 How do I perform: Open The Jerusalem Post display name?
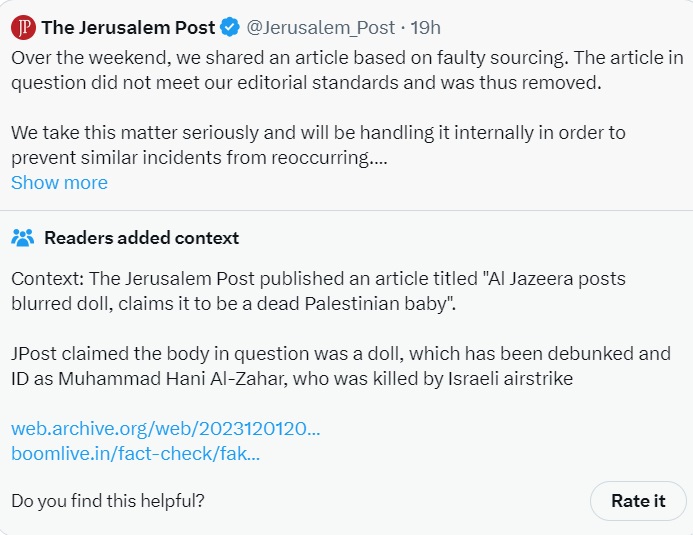click(128, 28)
